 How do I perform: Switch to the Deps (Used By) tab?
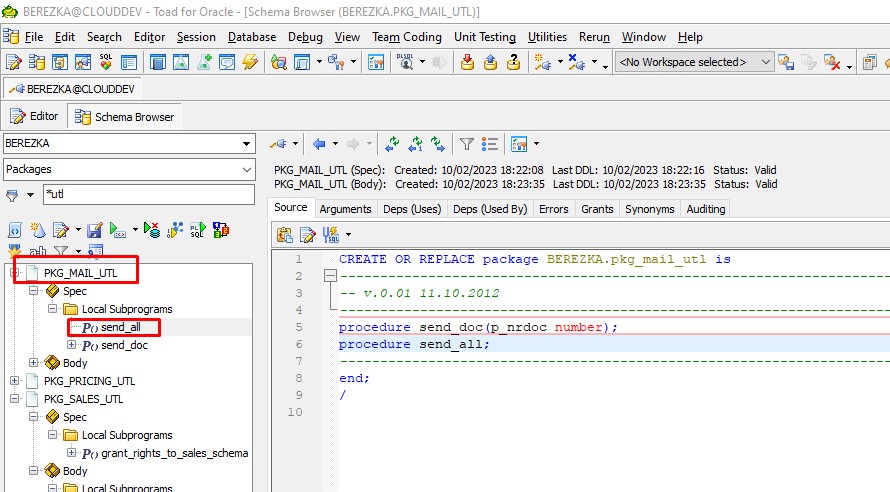490,209
